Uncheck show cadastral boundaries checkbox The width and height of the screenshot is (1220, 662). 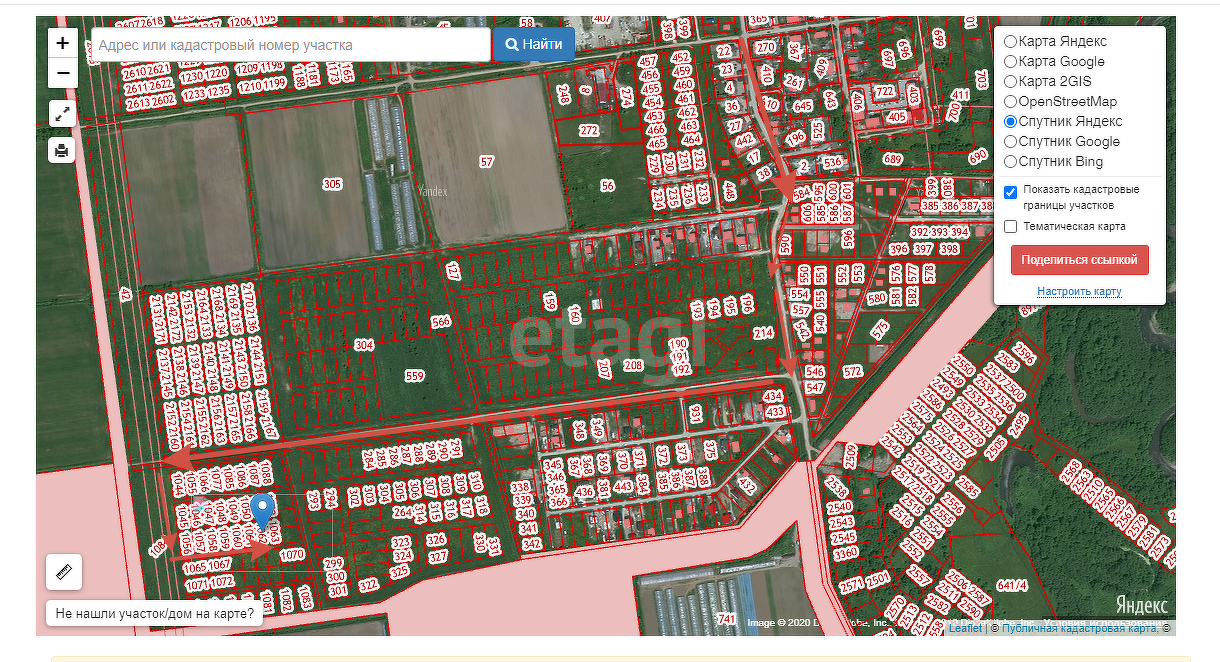click(x=1011, y=191)
